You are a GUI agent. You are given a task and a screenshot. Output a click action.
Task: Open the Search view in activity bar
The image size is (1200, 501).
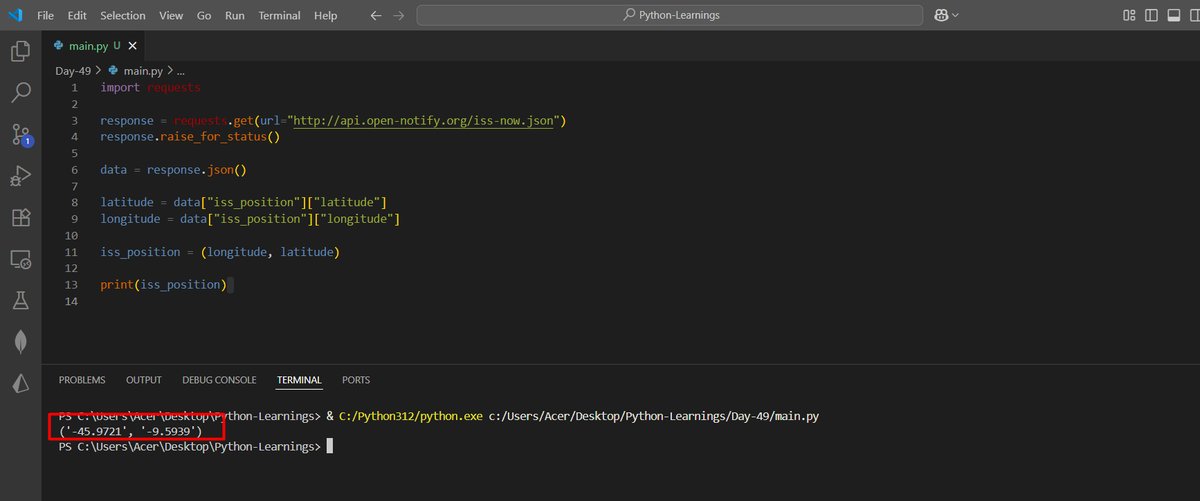(x=20, y=93)
